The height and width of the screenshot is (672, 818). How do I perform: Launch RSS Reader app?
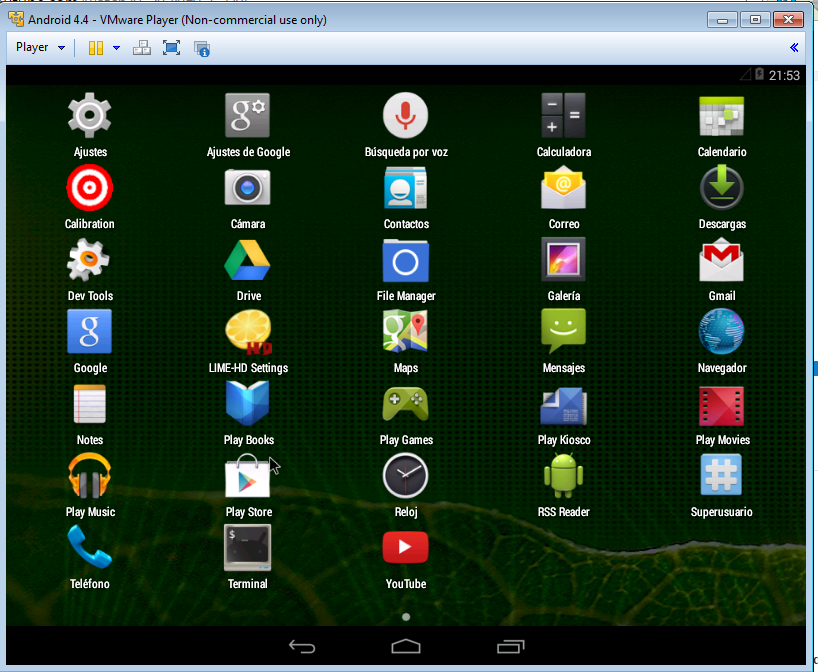pyautogui.click(x=563, y=476)
